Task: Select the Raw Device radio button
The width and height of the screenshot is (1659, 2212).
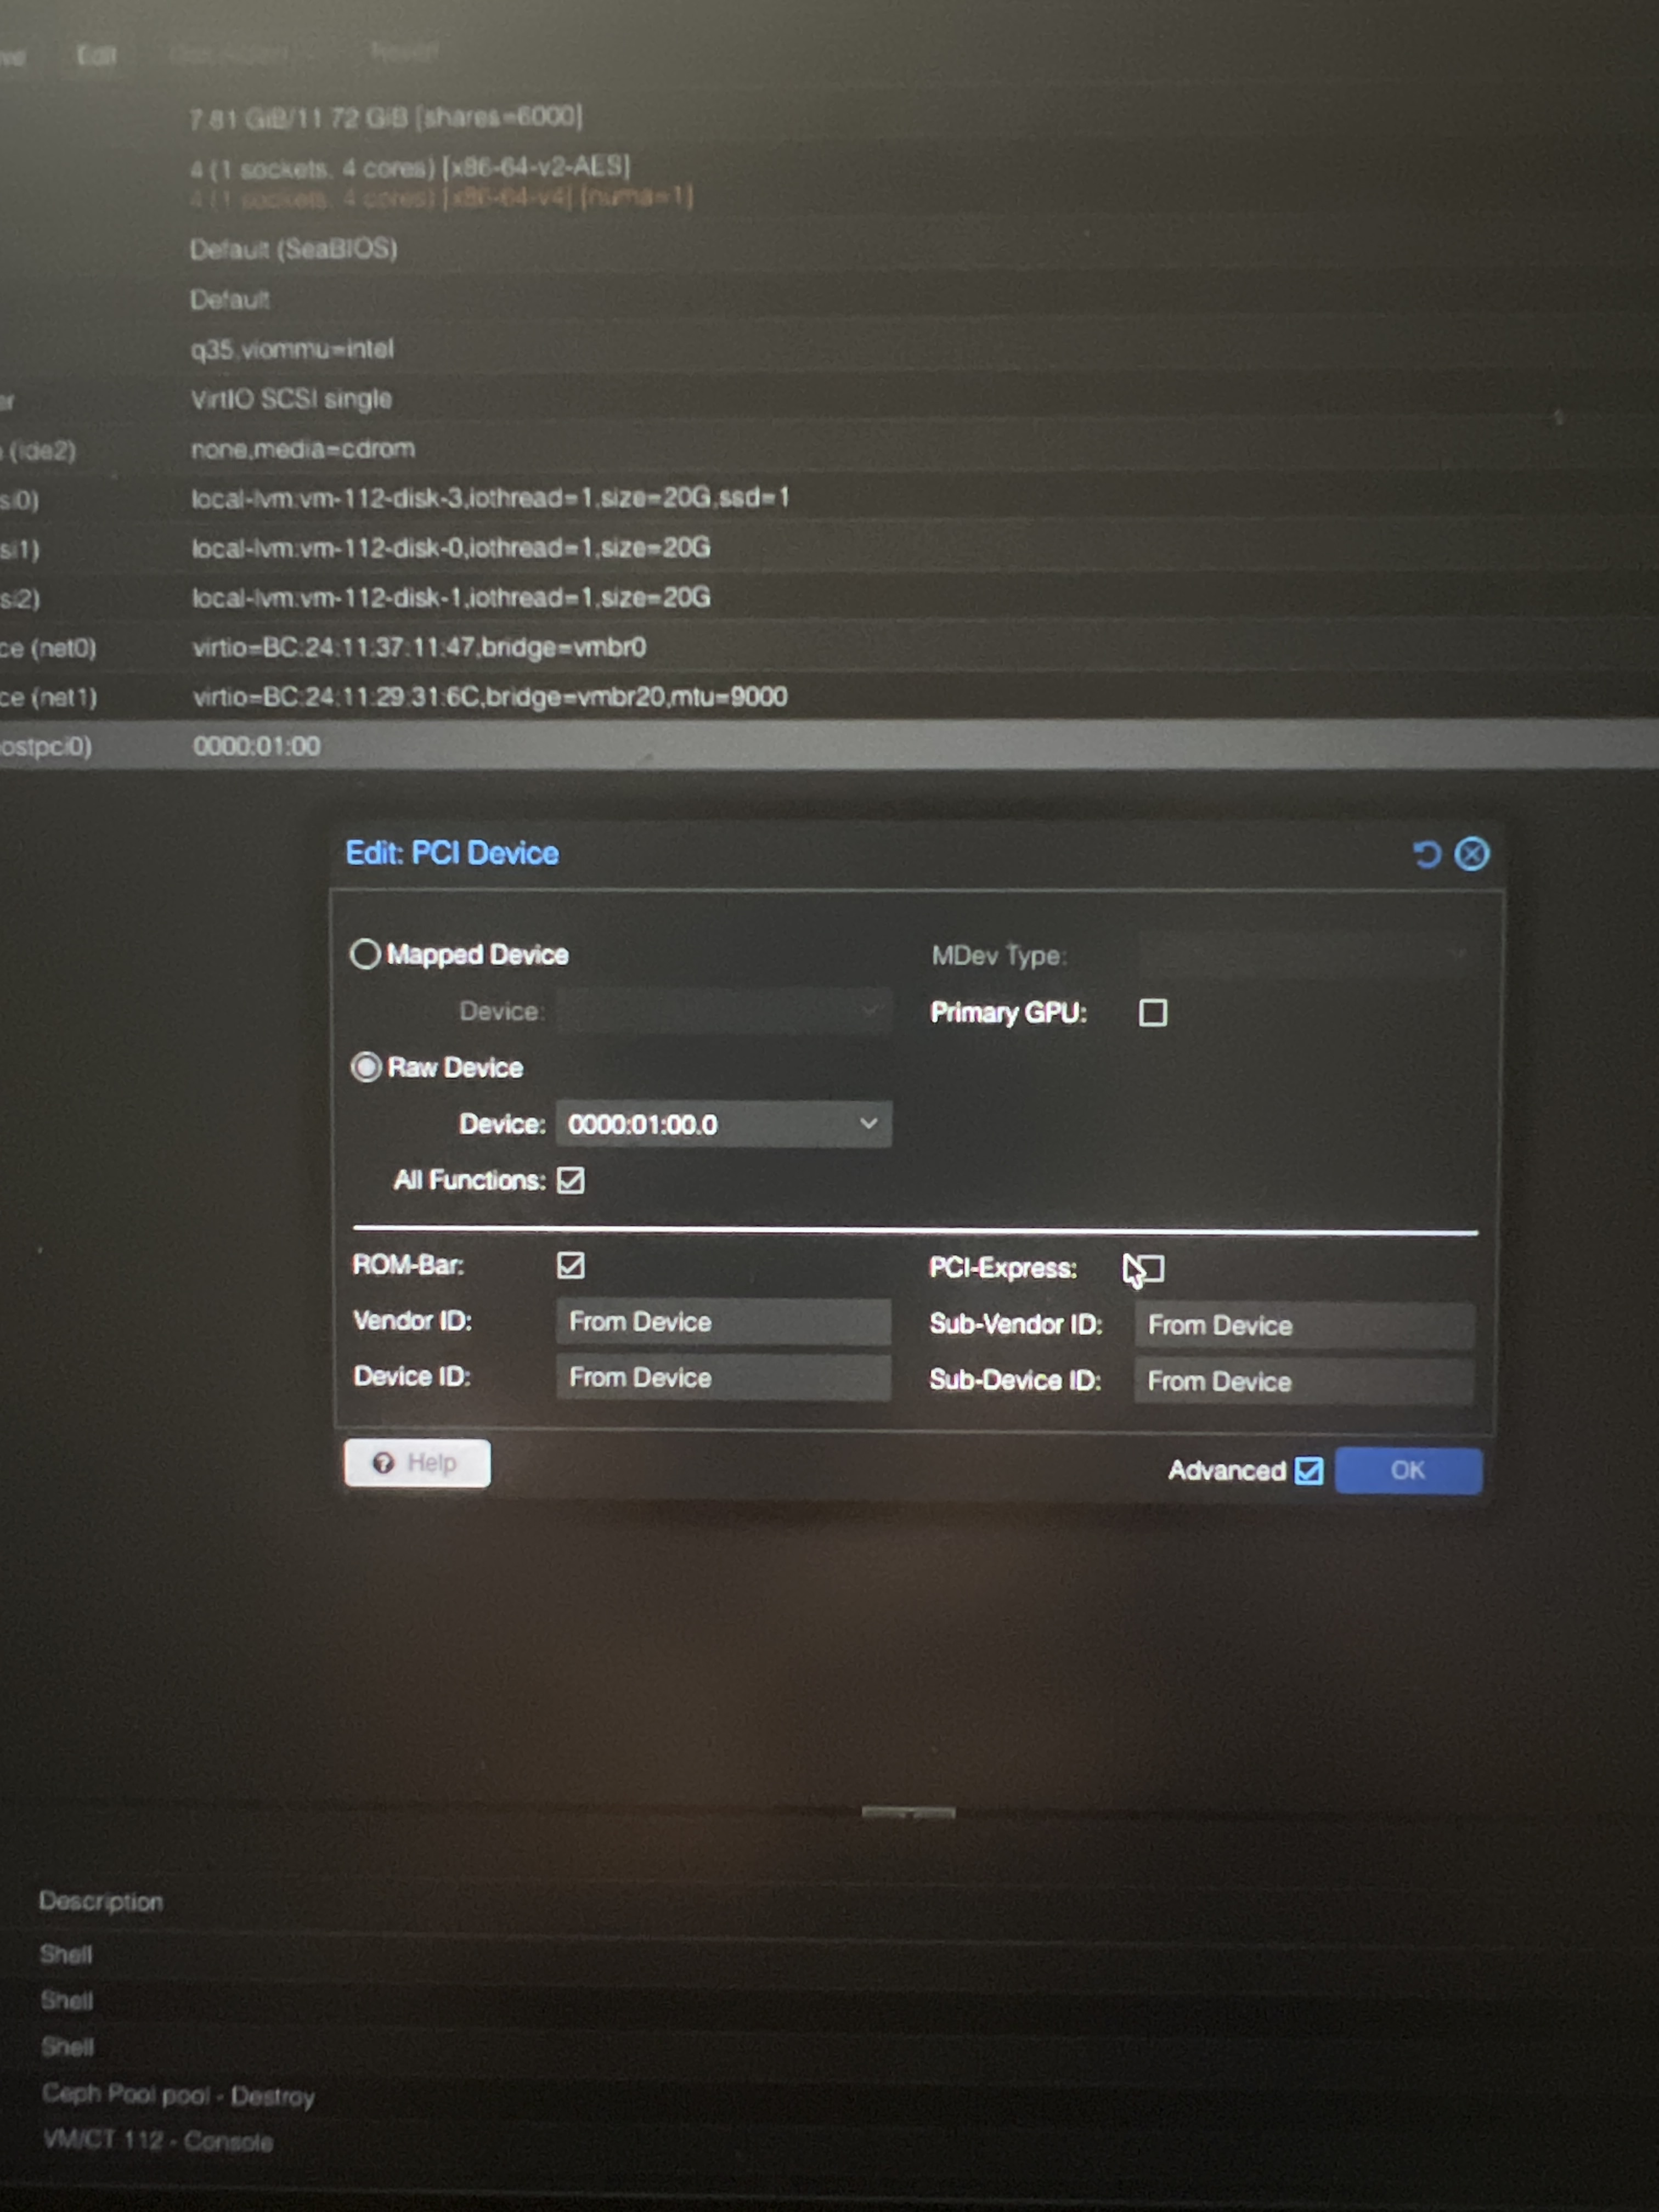Action: coord(366,1067)
